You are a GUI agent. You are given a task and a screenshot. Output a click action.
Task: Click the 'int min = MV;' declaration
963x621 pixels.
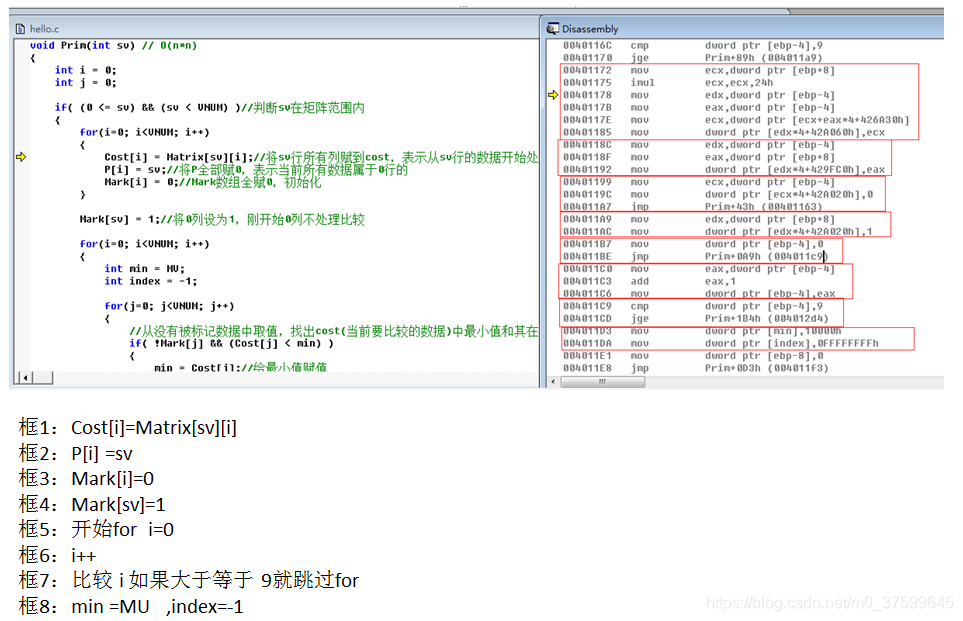[x=144, y=268]
